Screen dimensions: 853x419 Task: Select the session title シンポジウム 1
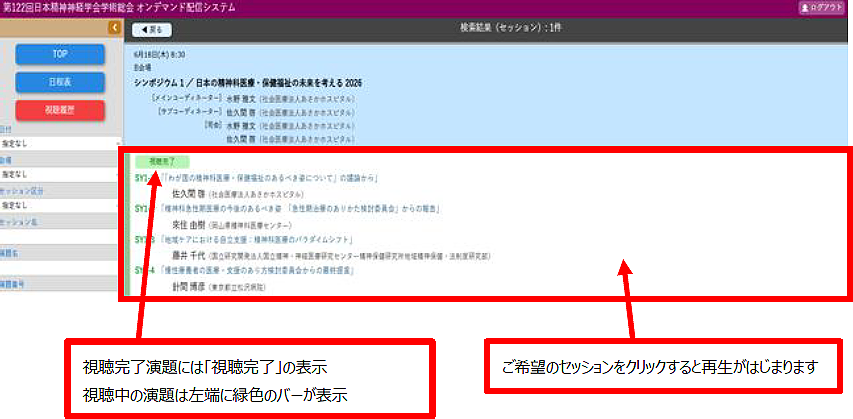pyautogui.click(x=248, y=83)
